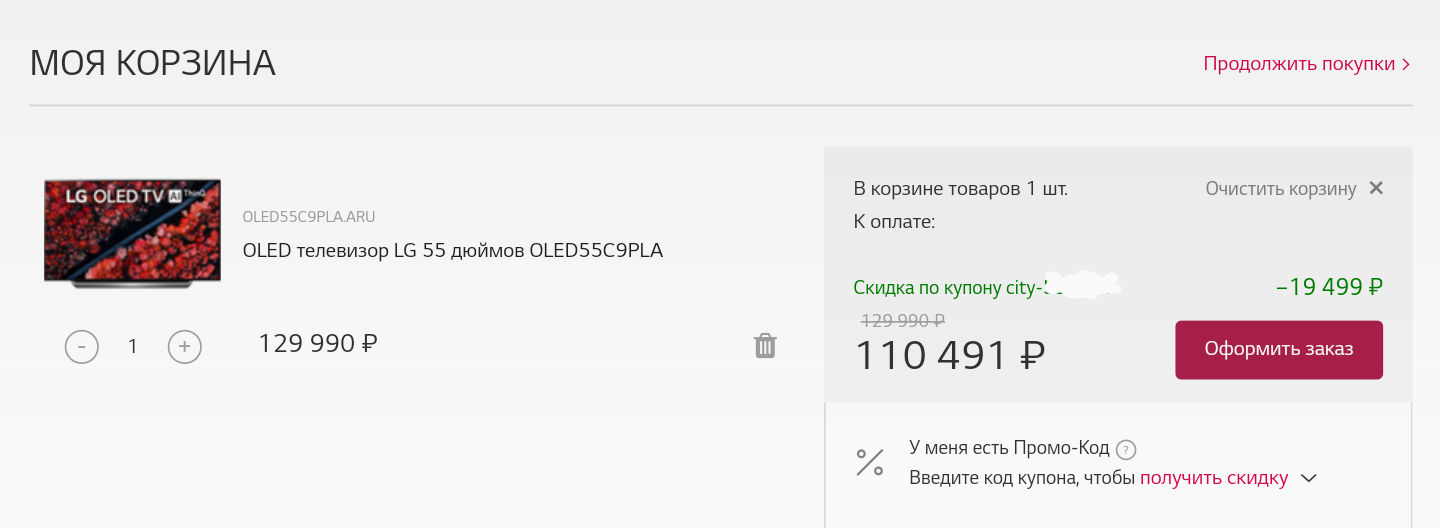
Task: Click the Очистить корзину link
Action: click(1280, 188)
